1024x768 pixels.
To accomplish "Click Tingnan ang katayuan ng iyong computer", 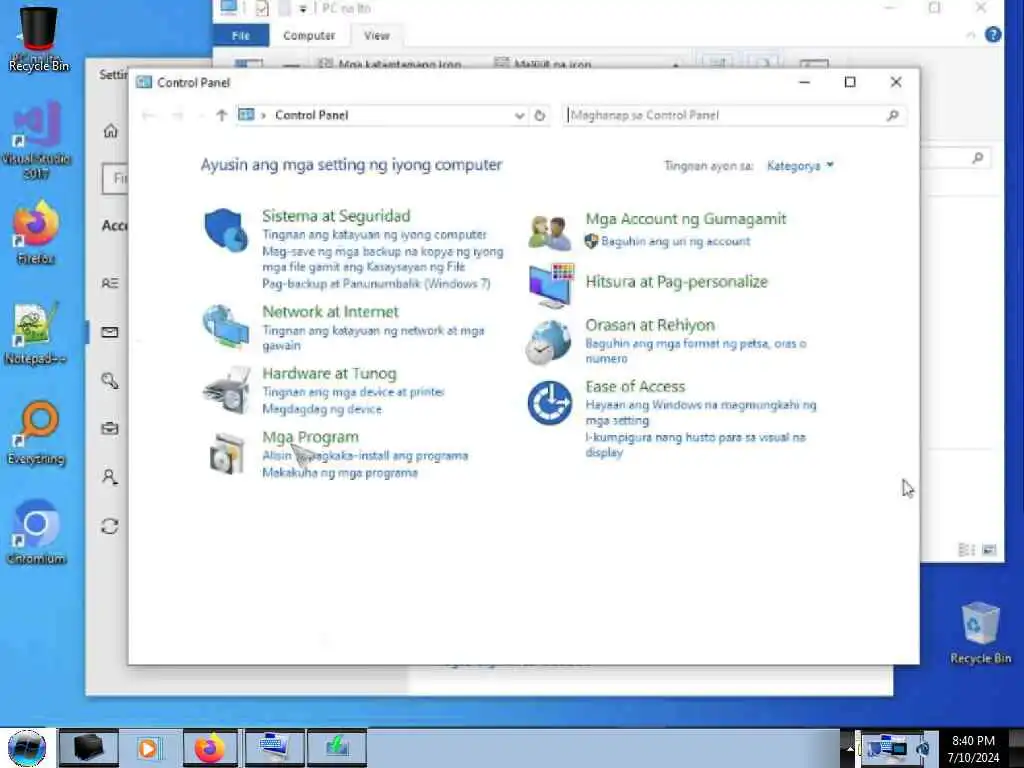I will [x=374, y=234].
